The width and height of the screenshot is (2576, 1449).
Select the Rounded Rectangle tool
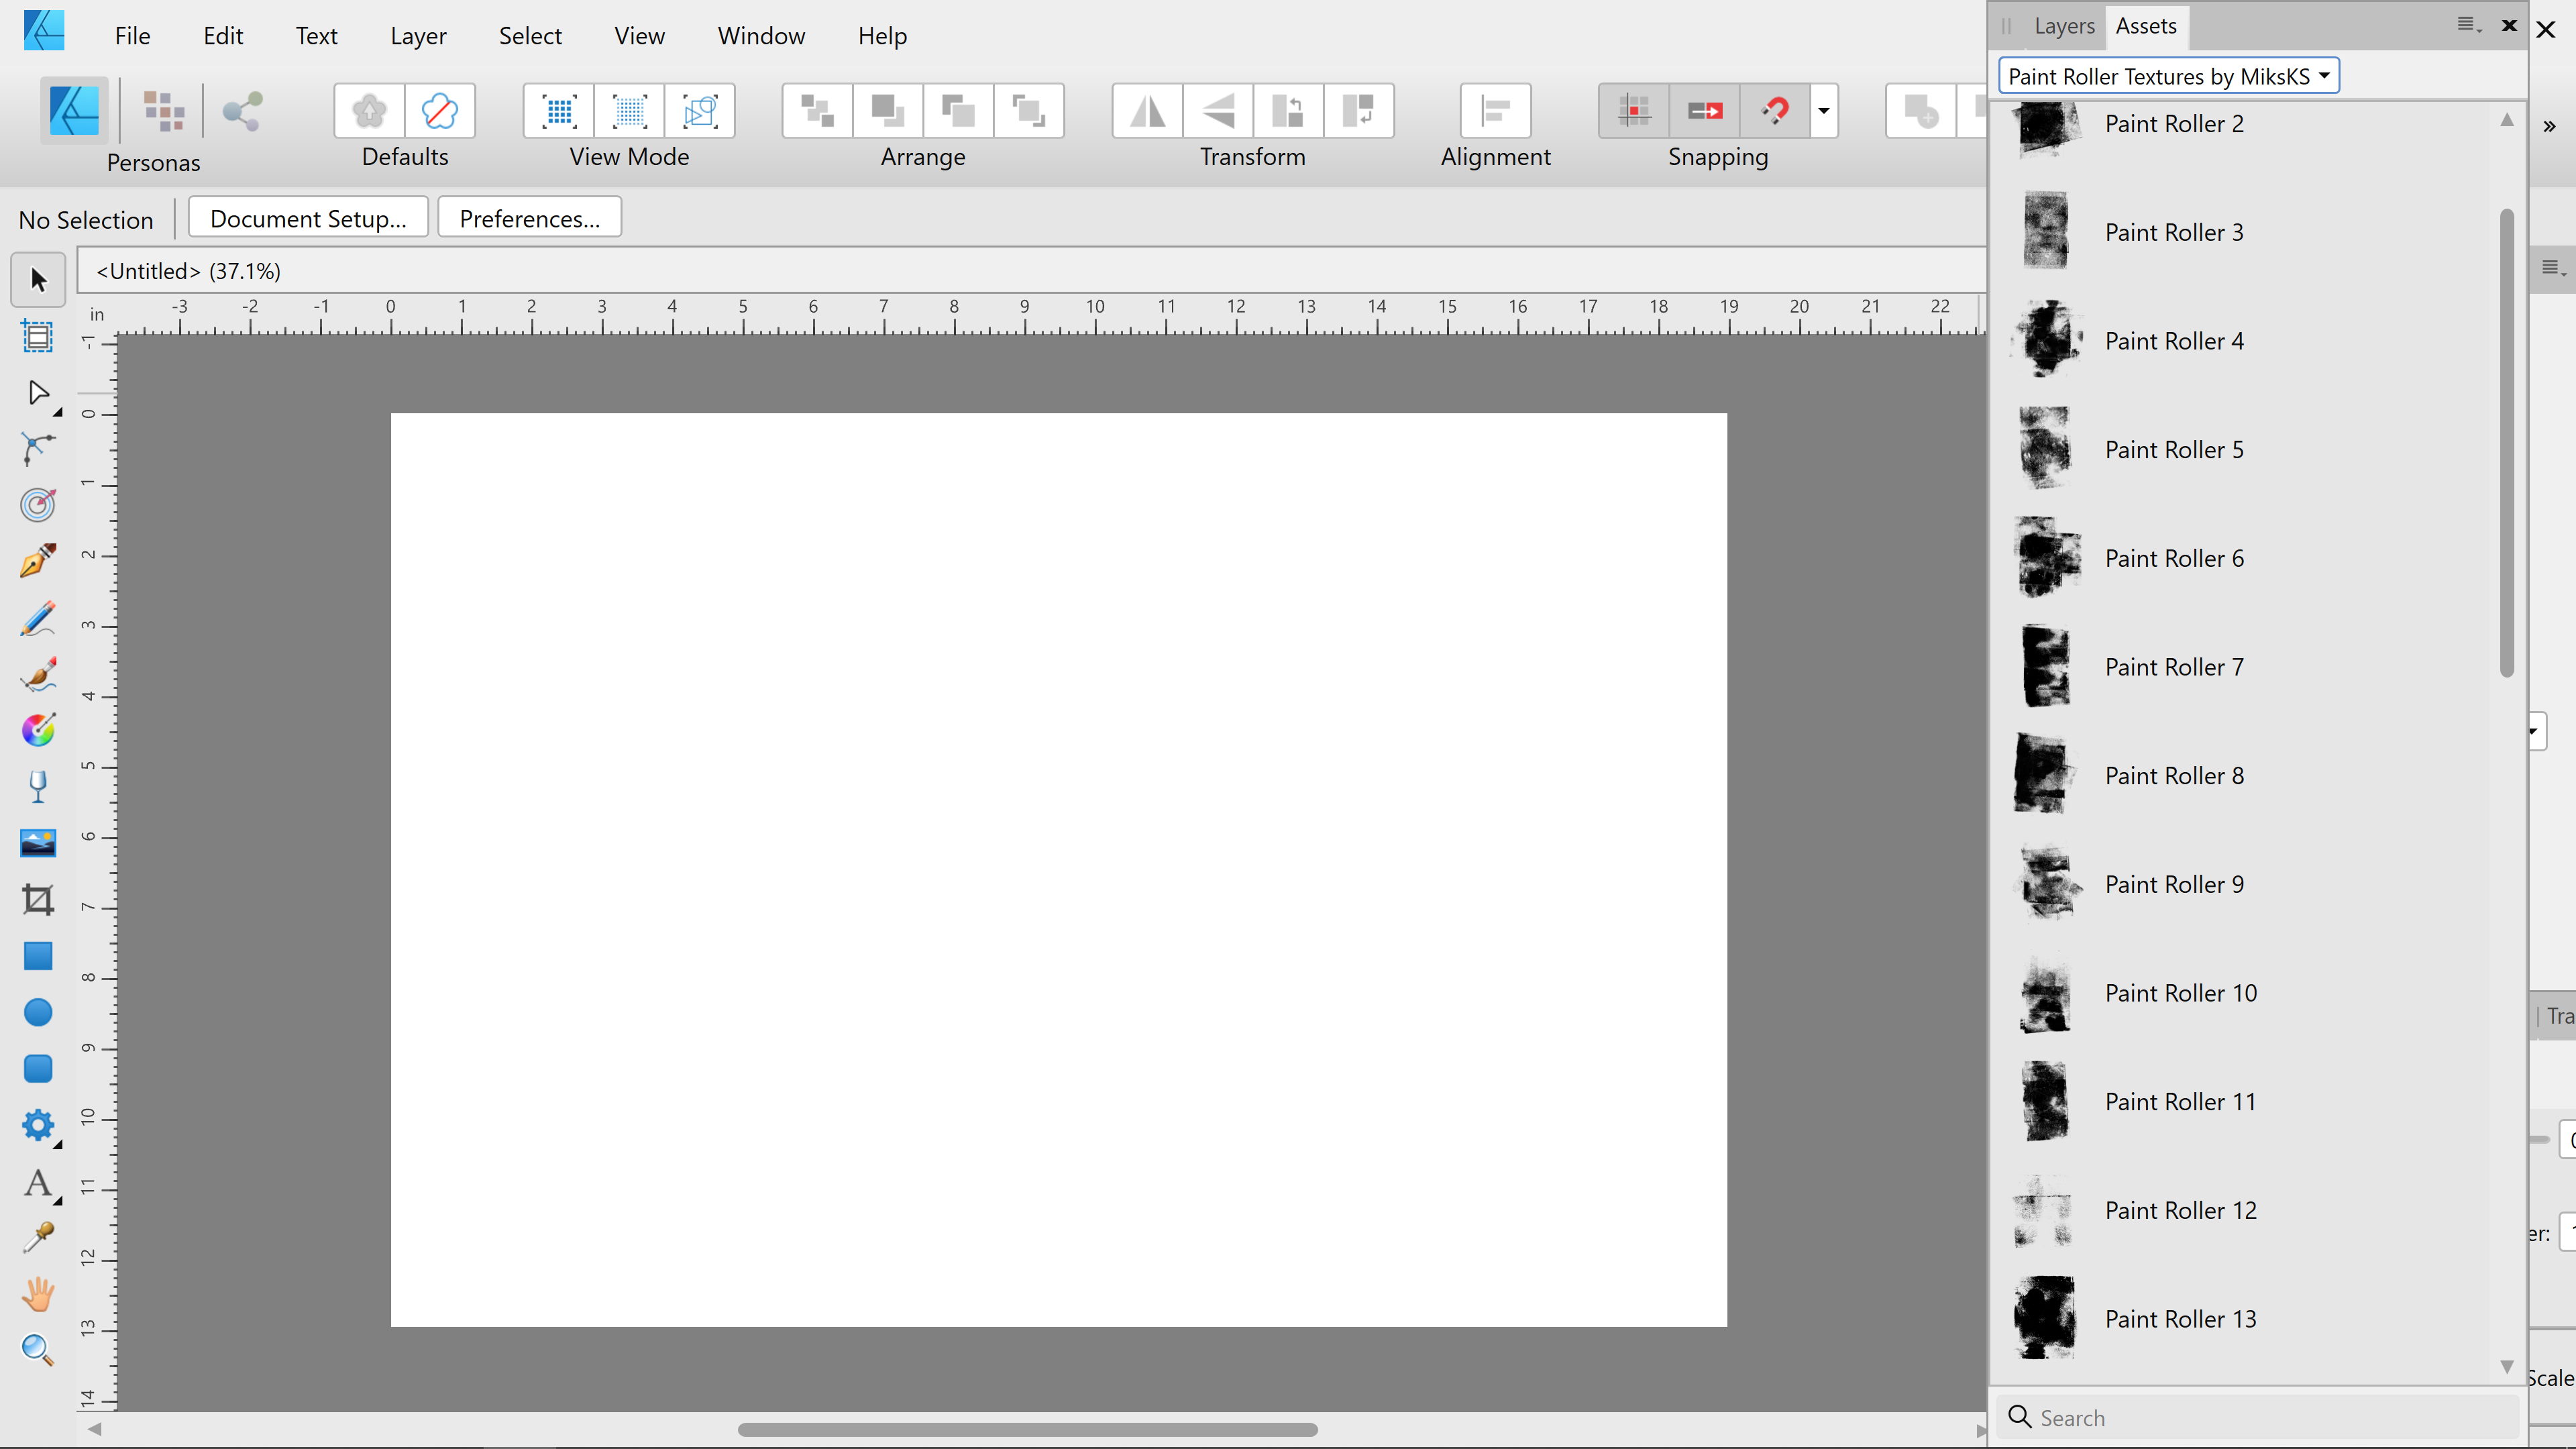coord(38,1068)
